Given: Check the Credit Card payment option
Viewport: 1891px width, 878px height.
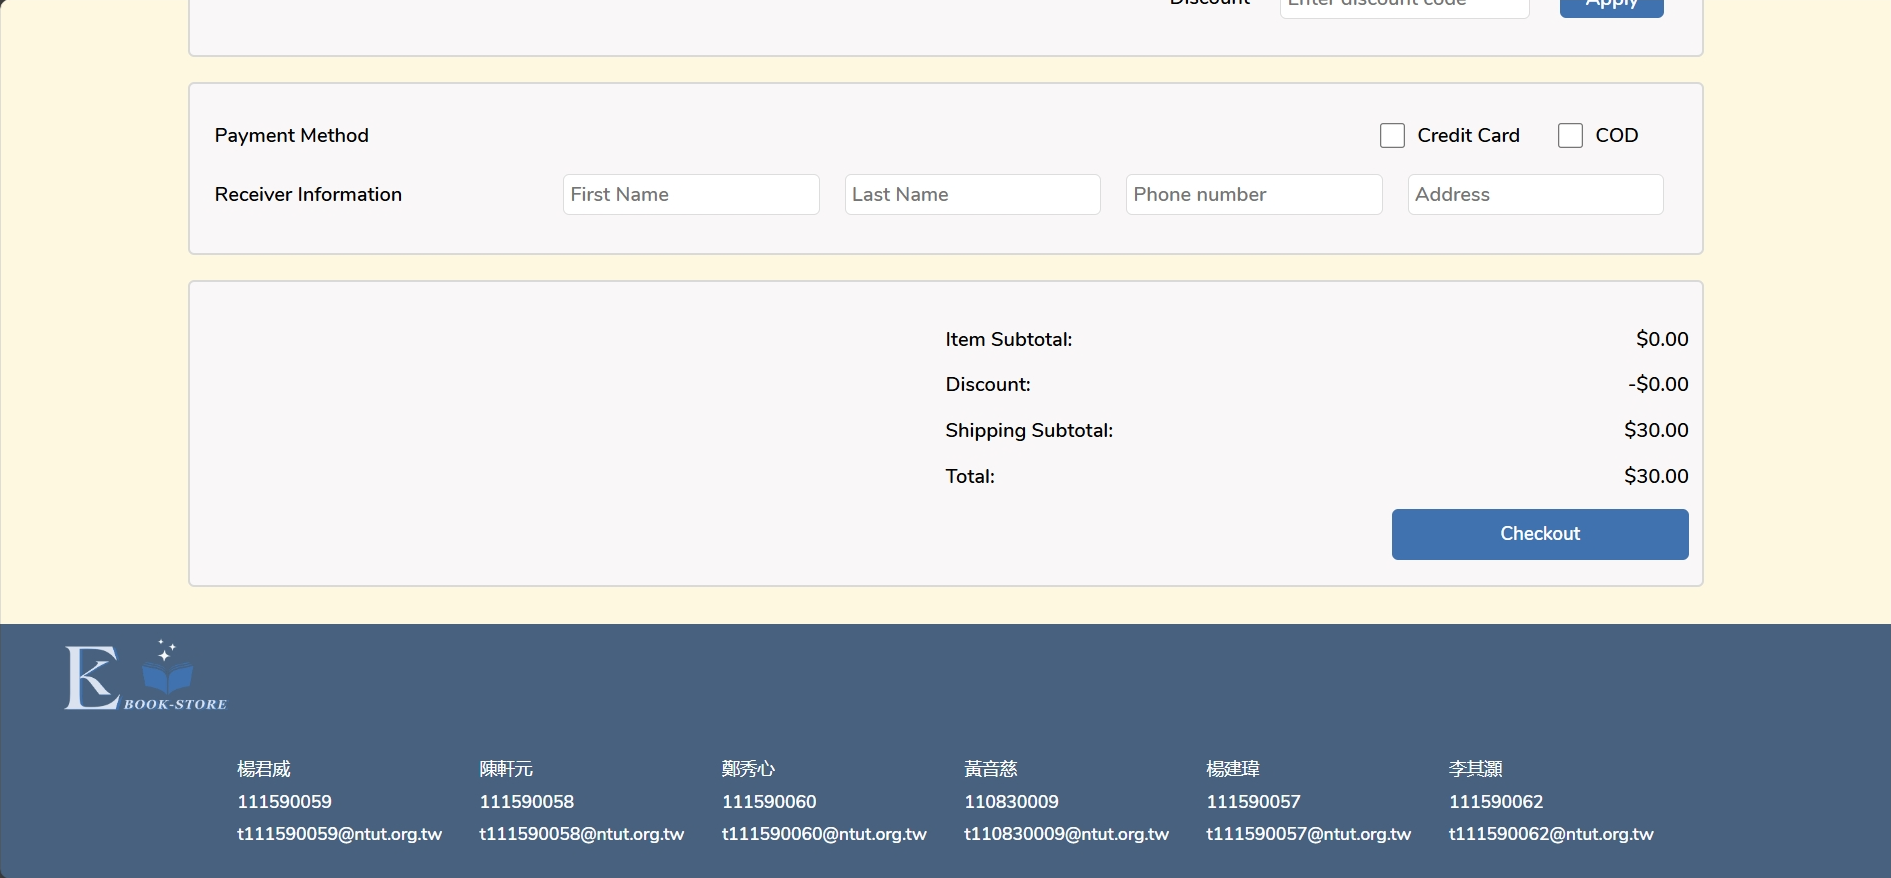Looking at the screenshot, I should point(1392,136).
